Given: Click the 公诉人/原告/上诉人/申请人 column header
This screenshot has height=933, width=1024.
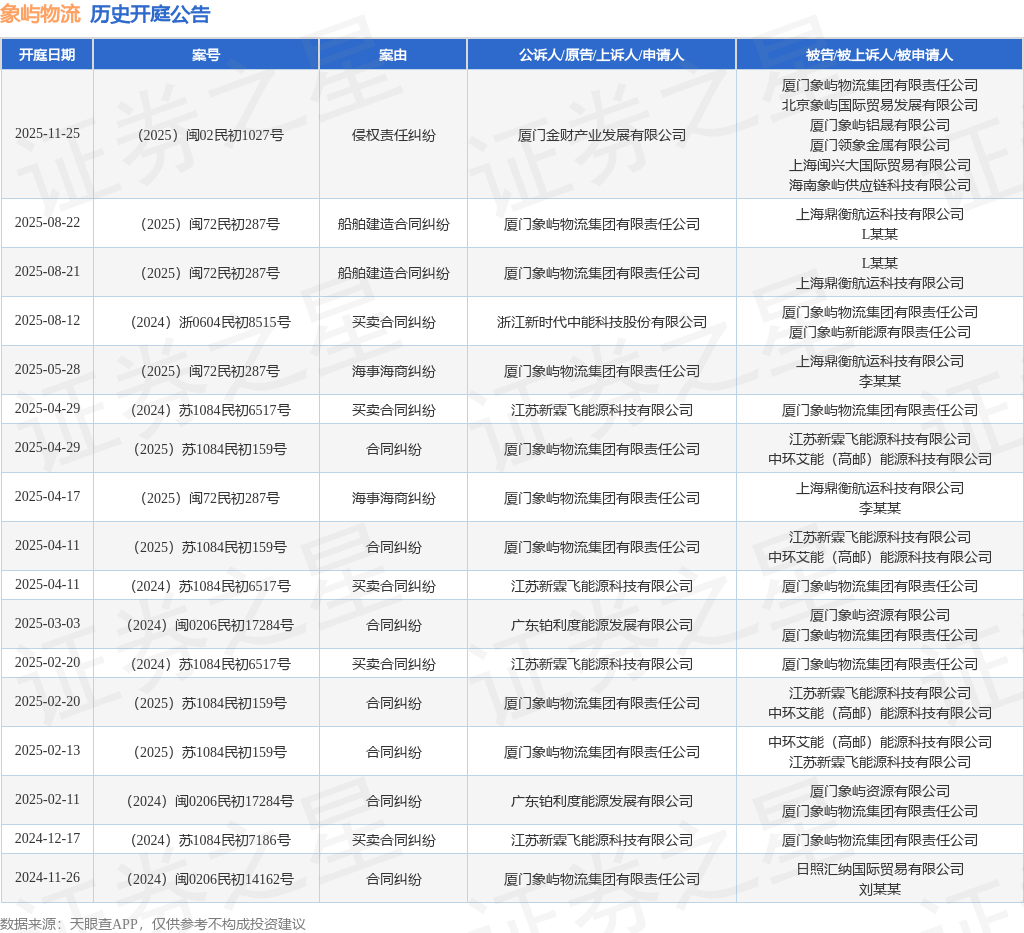Looking at the screenshot, I should tap(601, 55).
